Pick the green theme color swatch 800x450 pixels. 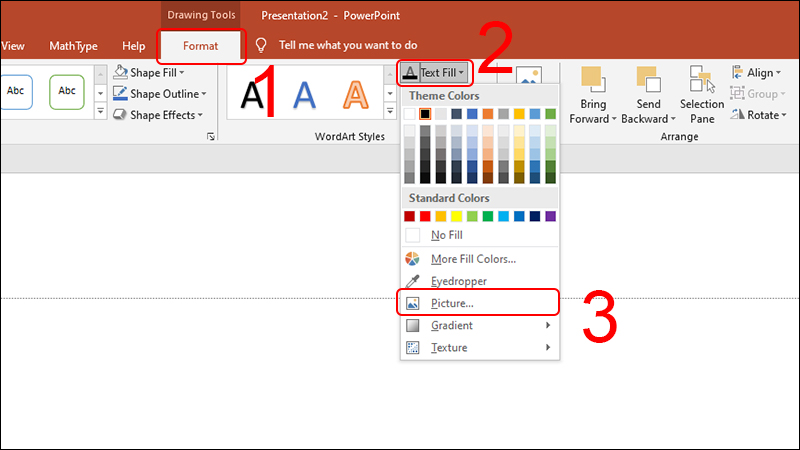(x=551, y=114)
